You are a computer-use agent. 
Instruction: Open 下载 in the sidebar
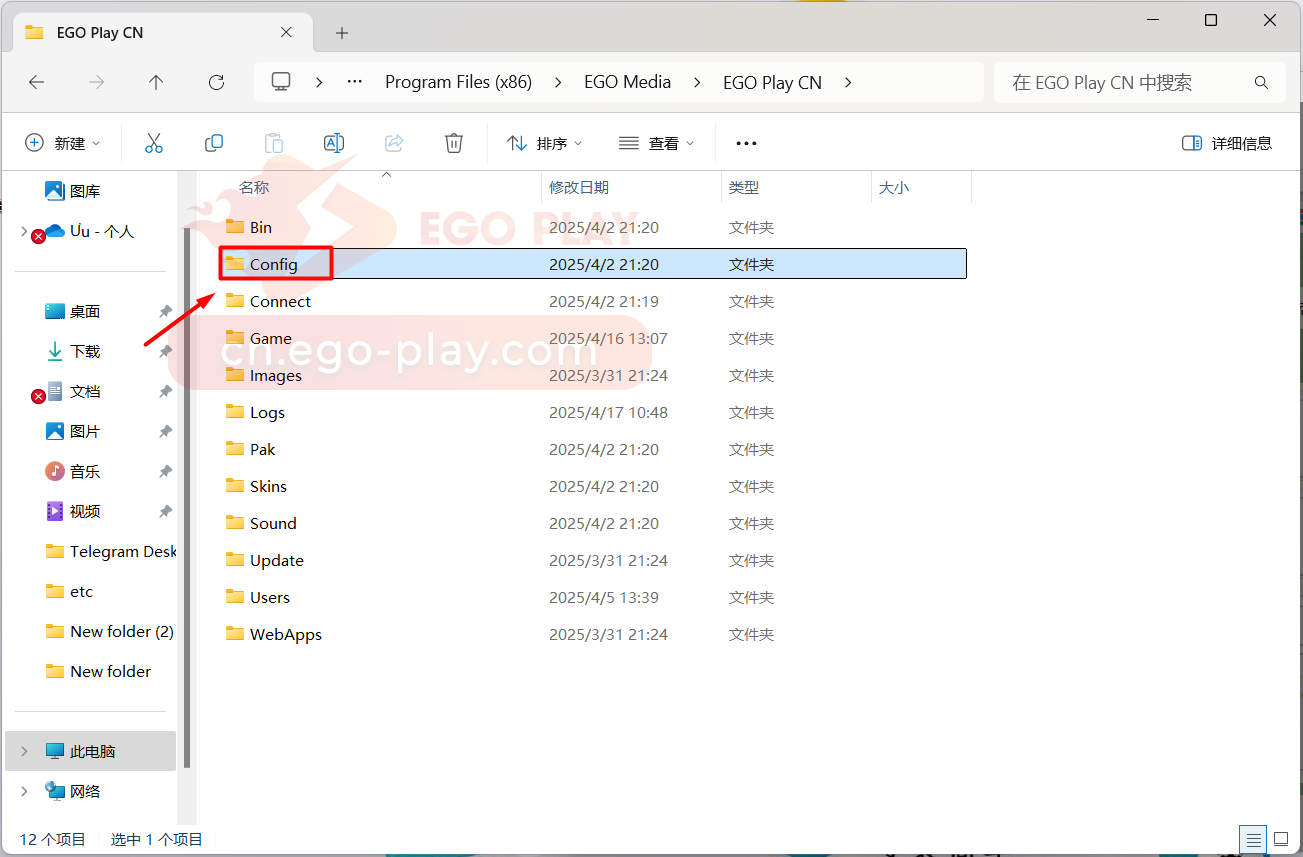coord(73,351)
